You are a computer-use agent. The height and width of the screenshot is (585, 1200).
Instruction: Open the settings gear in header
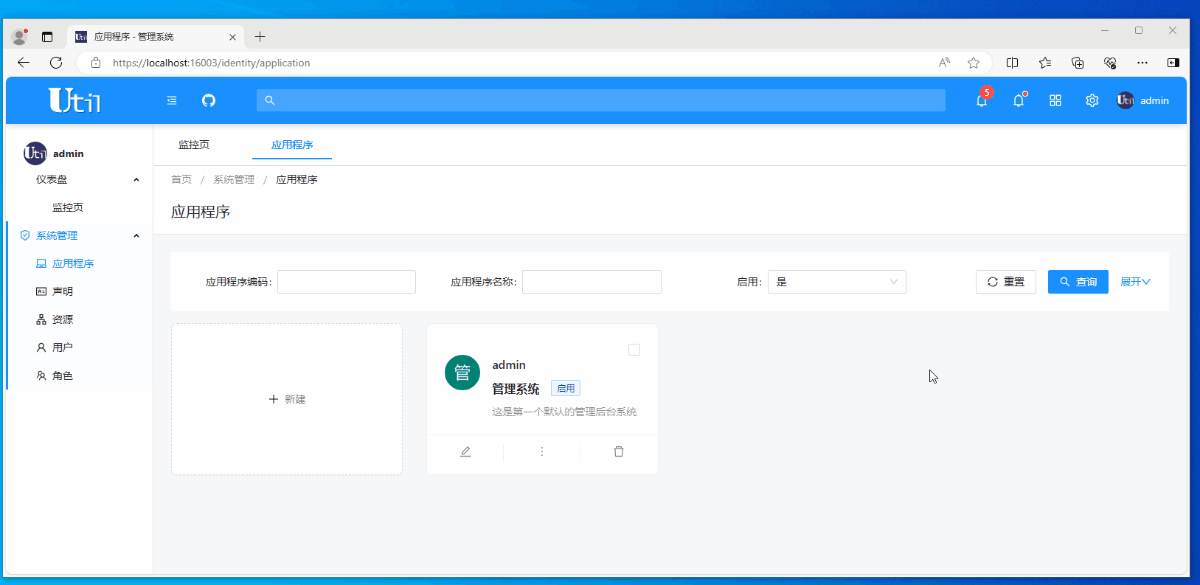(1092, 100)
